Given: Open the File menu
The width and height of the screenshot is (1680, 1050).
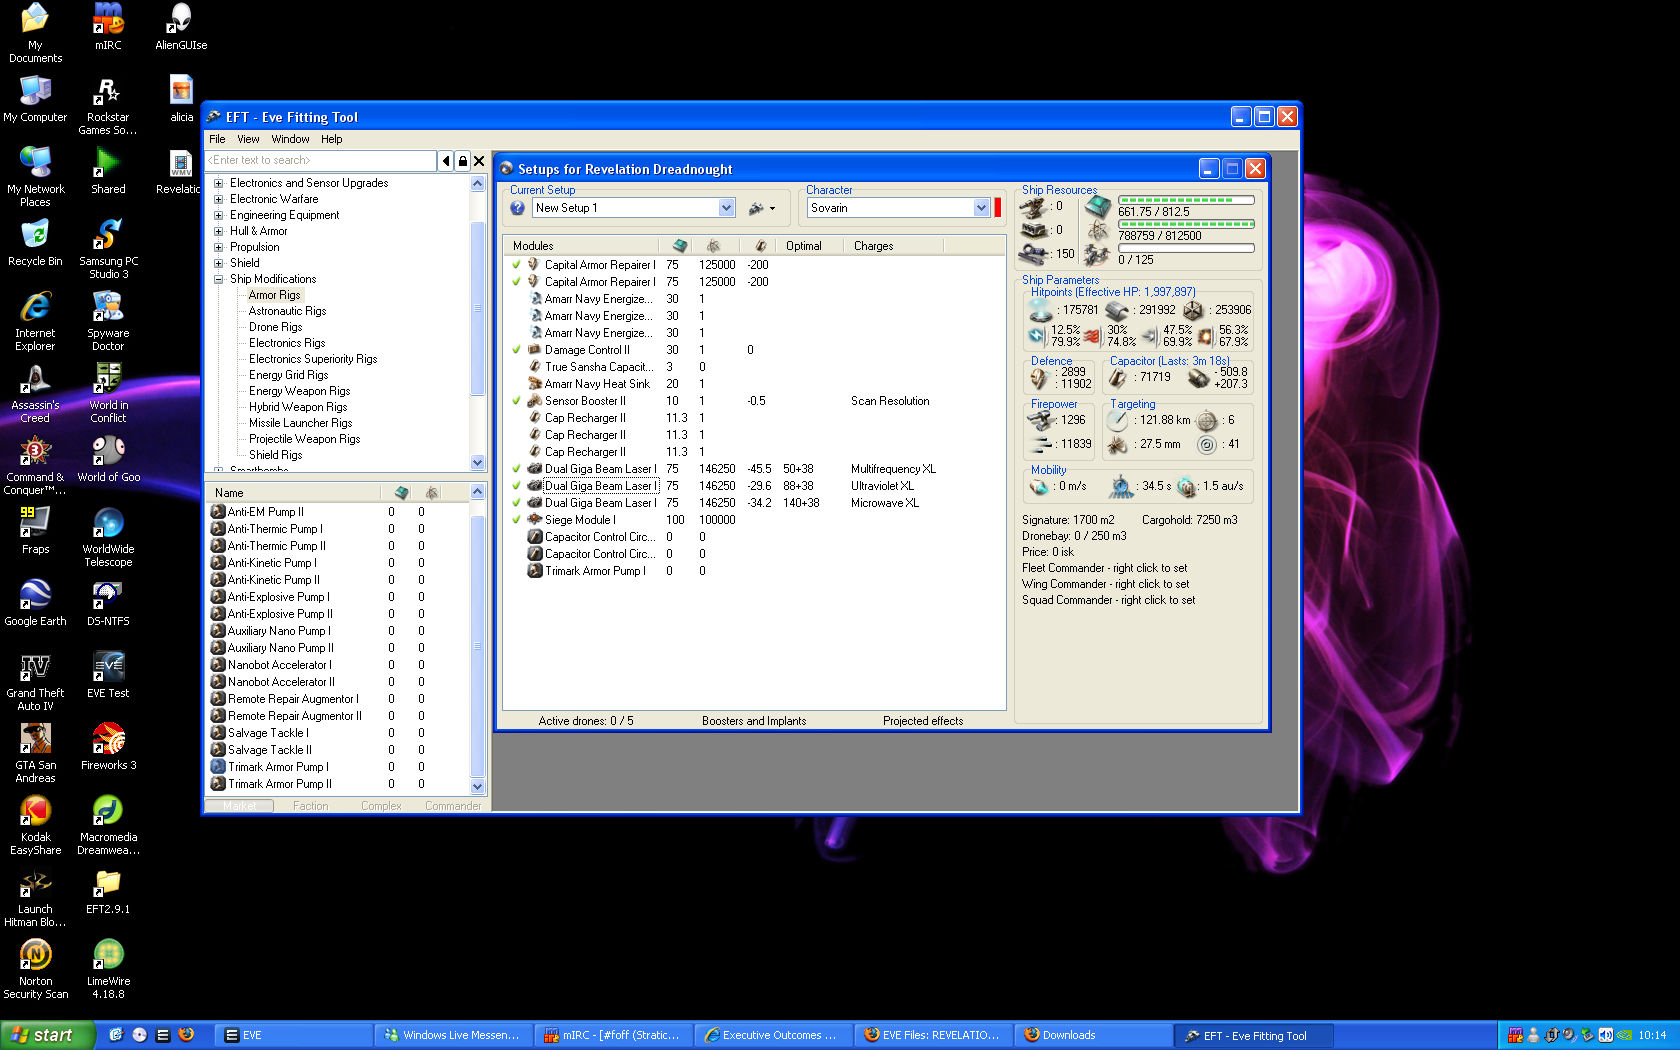Looking at the screenshot, I should pyautogui.click(x=217, y=139).
